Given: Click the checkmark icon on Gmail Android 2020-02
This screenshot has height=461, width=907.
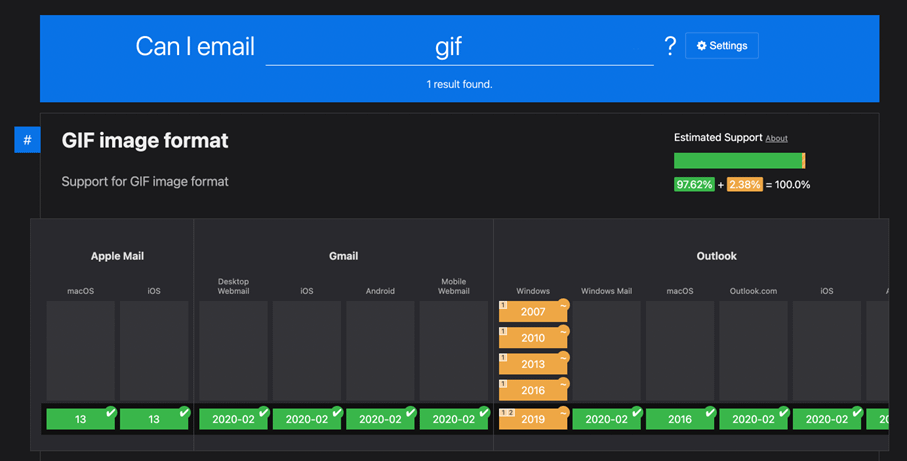Looking at the screenshot, I should pos(410,412).
